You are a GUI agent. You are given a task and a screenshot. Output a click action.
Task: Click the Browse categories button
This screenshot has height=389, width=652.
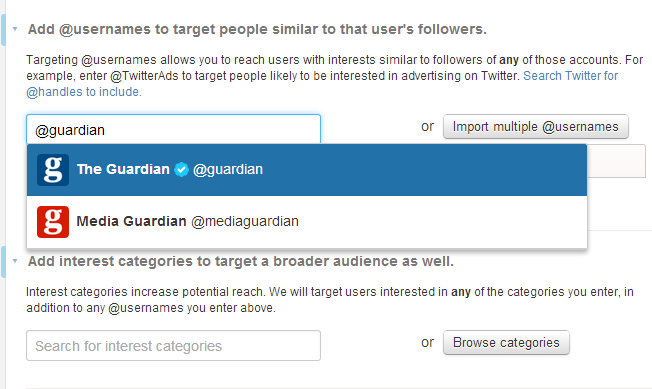(x=506, y=343)
